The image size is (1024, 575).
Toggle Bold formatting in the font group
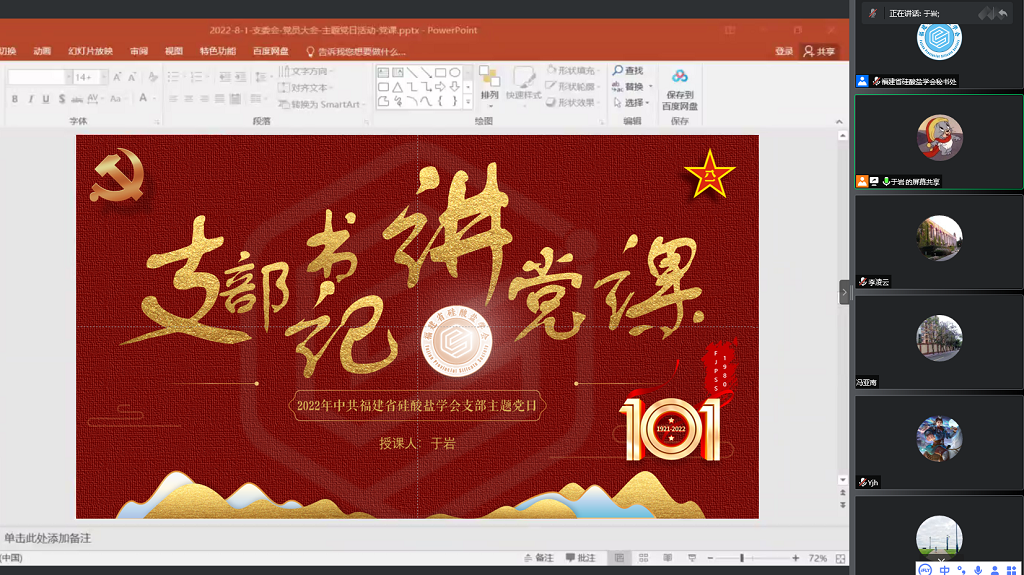[14, 99]
